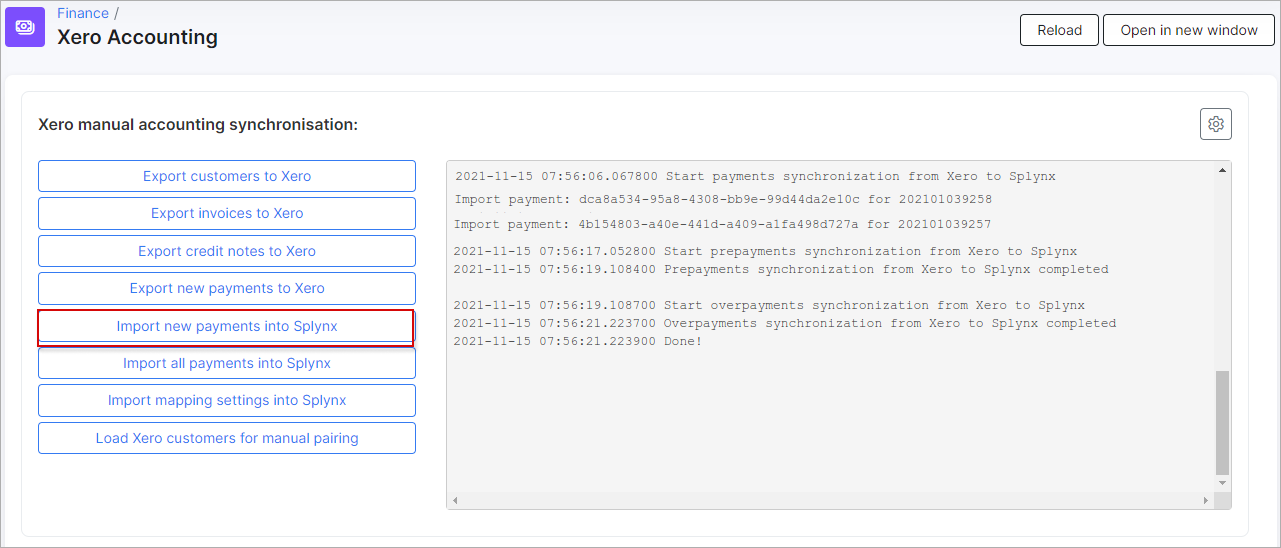1281x548 pixels.
Task: Select 'Start payments synchronization' log line
Action: 755,176
